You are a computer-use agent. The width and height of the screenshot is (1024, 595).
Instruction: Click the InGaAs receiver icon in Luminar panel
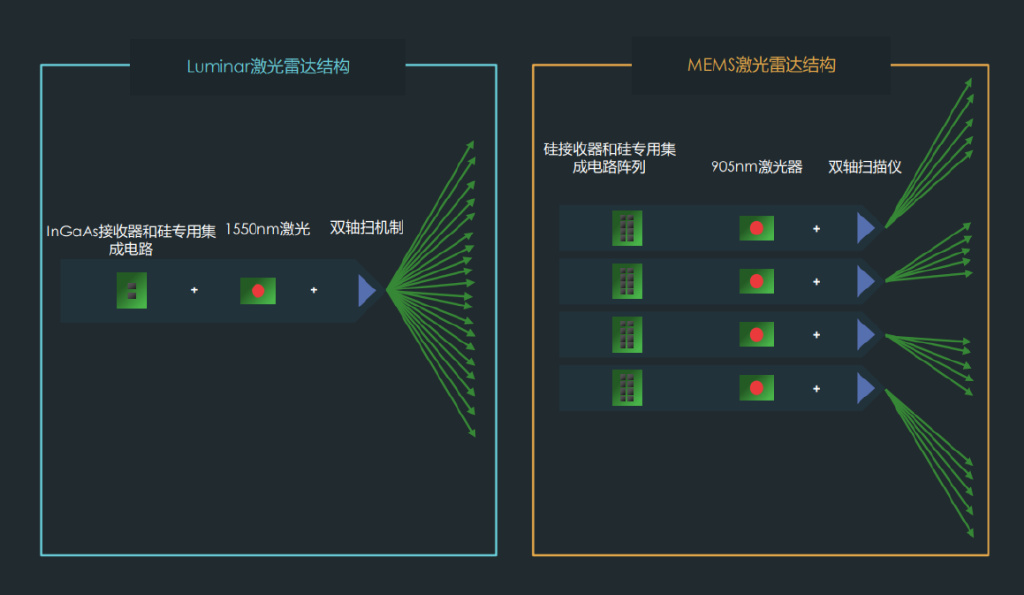click(131, 290)
